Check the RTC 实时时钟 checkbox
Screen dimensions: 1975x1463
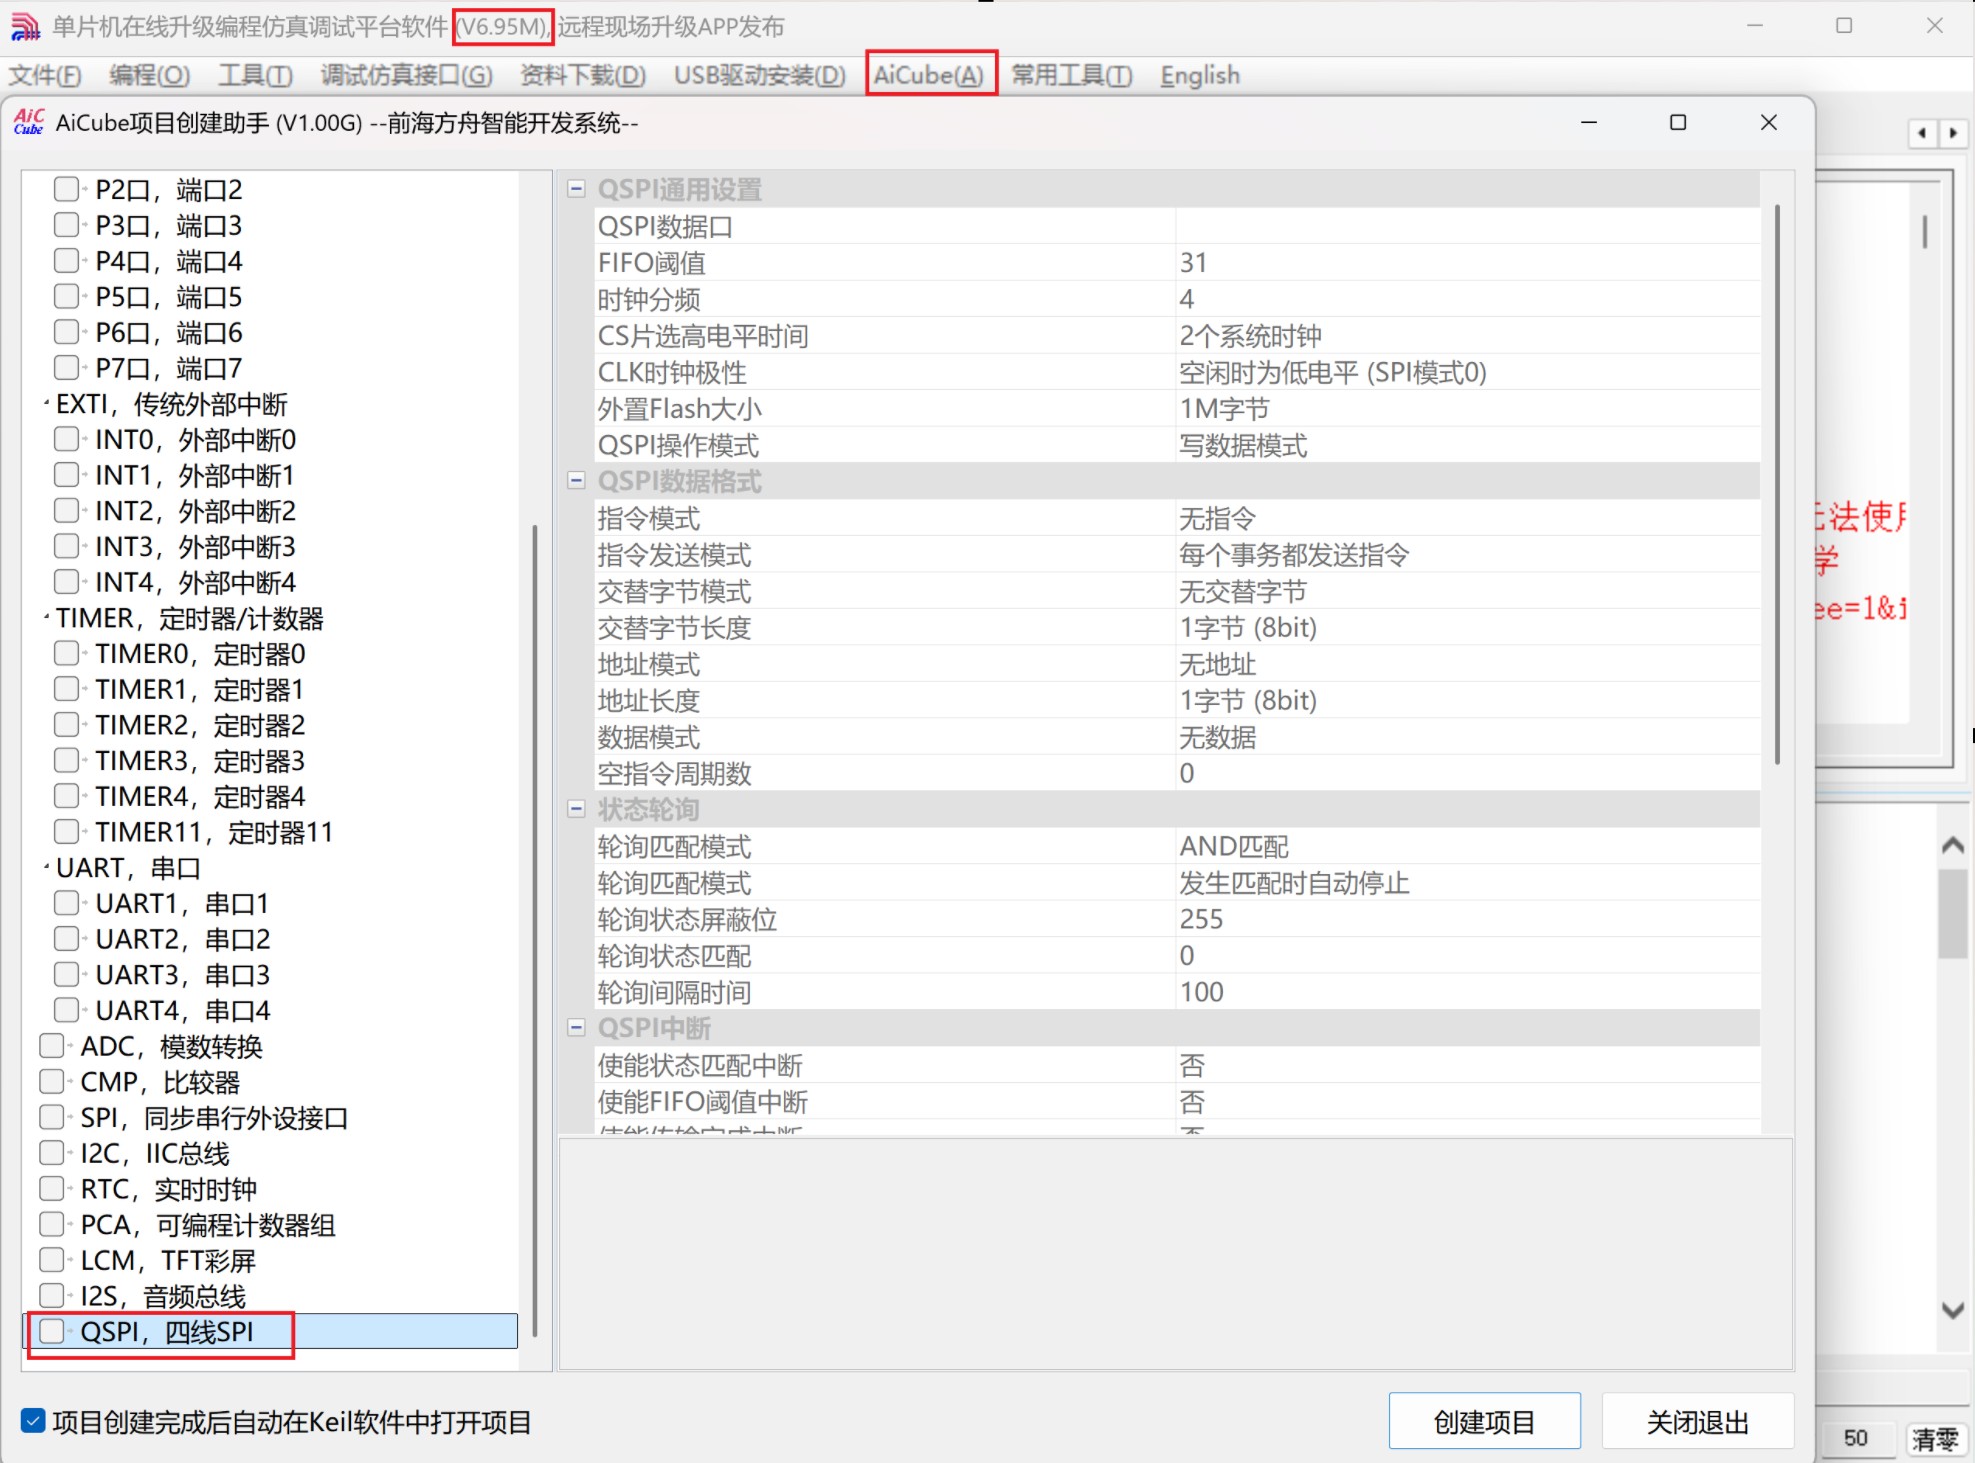coord(52,1189)
